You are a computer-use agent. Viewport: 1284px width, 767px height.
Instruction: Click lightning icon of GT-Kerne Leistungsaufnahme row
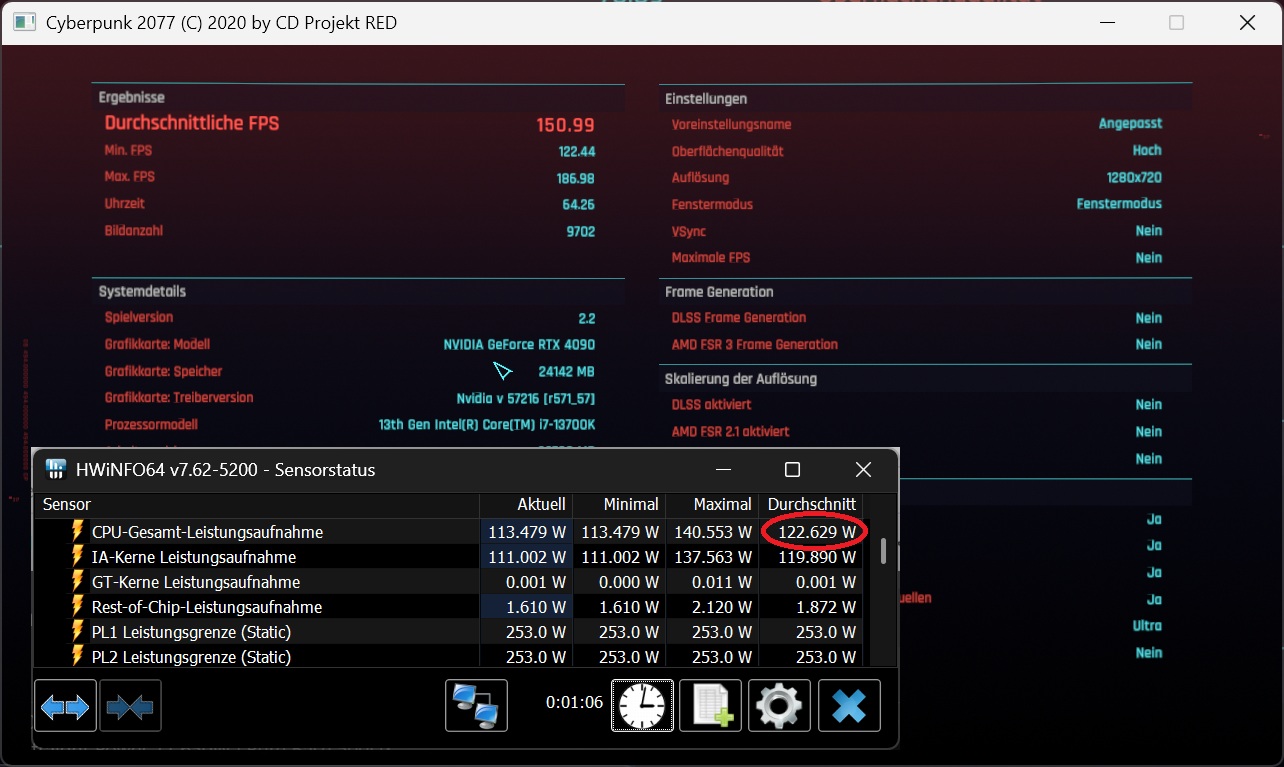tap(77, 581)
